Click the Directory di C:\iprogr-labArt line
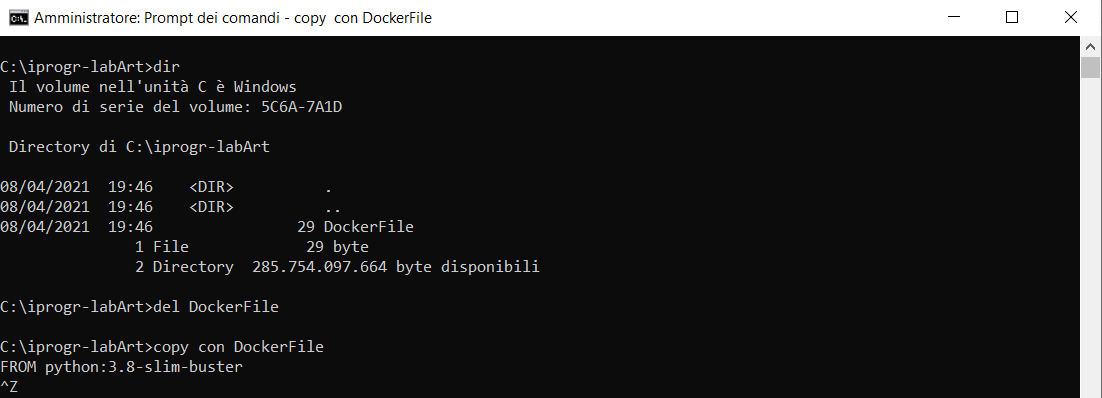Viewport: 1102px width, 398px height. 139,147
